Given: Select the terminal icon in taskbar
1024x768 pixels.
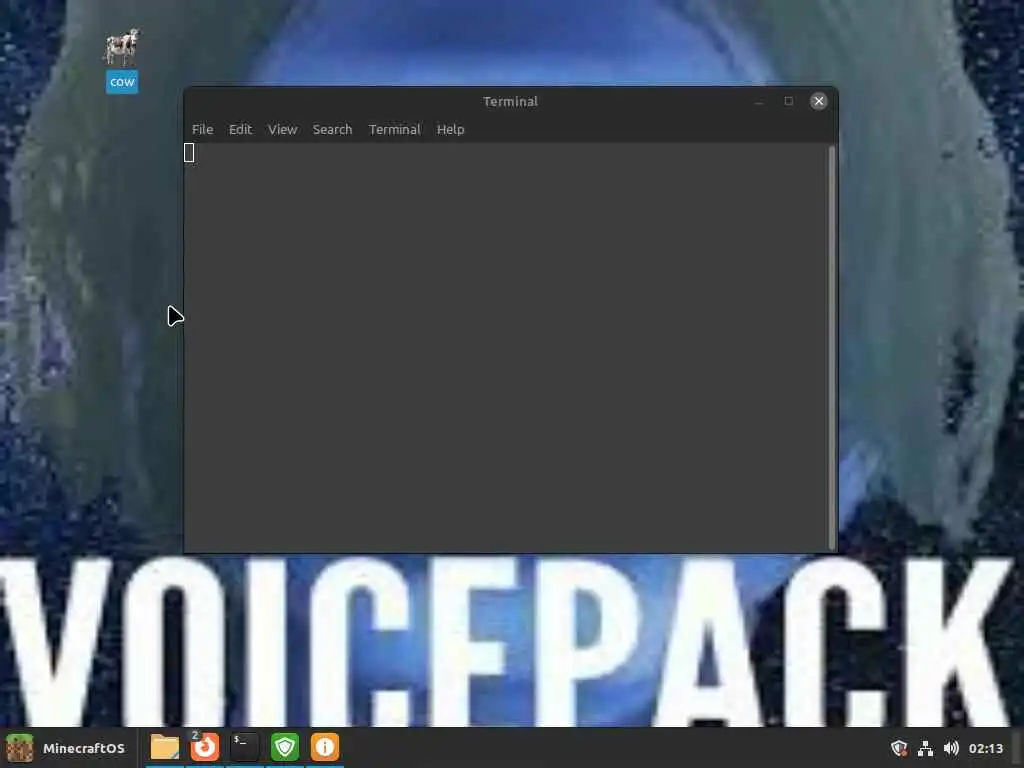Looking at the screenshot, I should (244, 747).
